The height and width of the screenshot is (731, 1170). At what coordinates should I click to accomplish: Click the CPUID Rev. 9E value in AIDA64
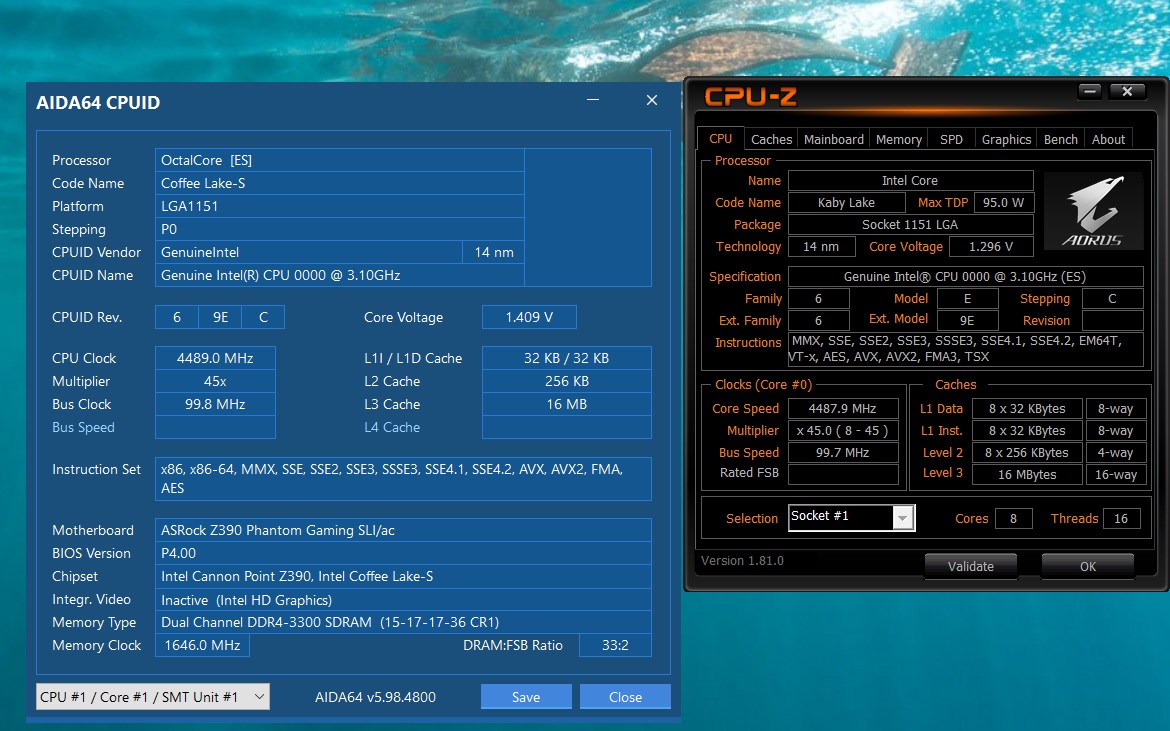click(220, 317)
